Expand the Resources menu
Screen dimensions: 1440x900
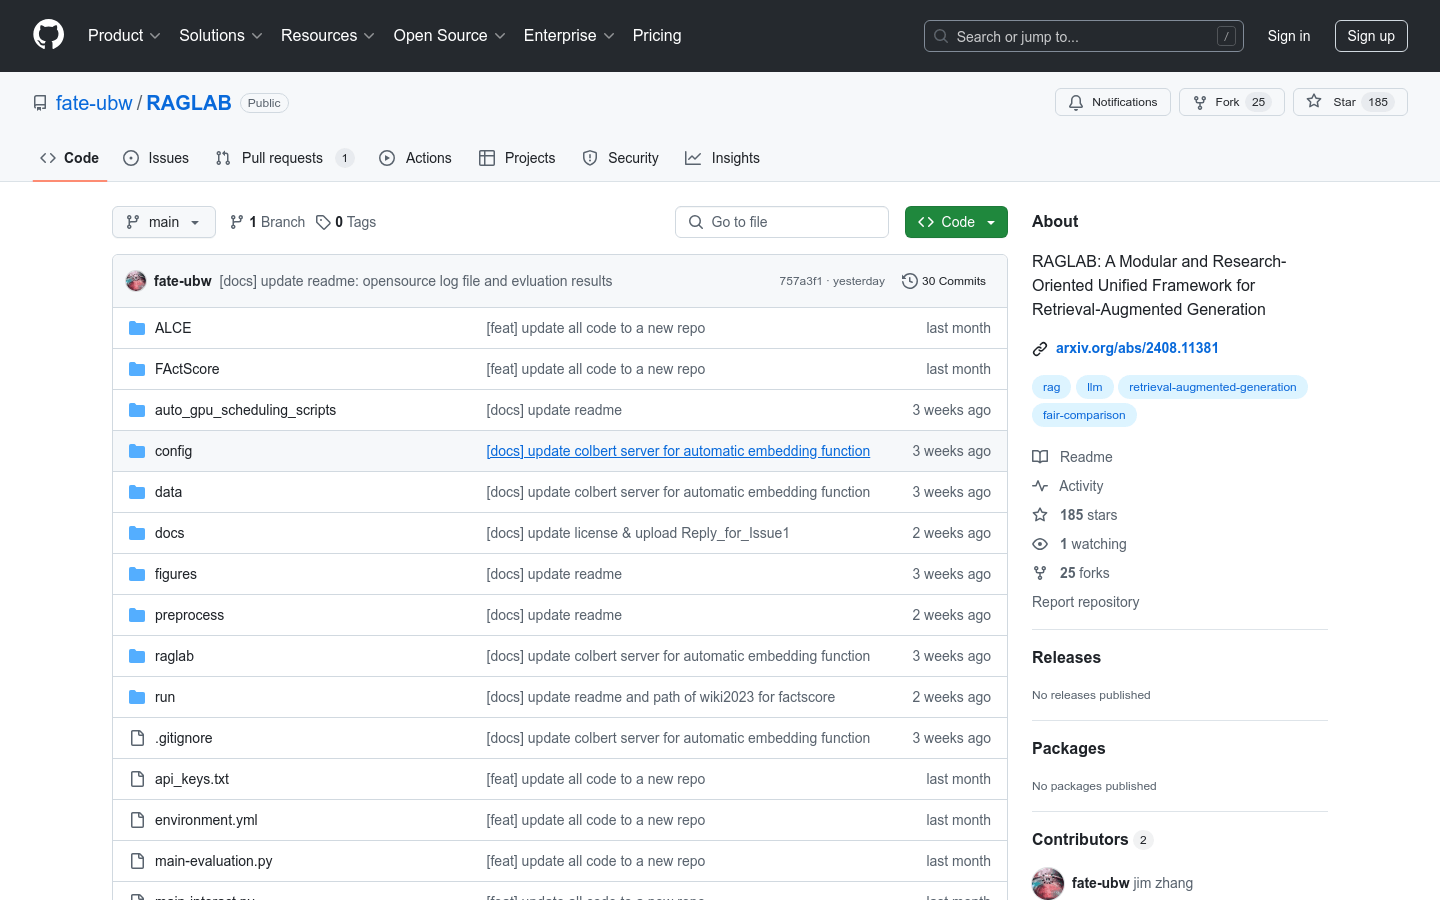(x=328, y=35)
